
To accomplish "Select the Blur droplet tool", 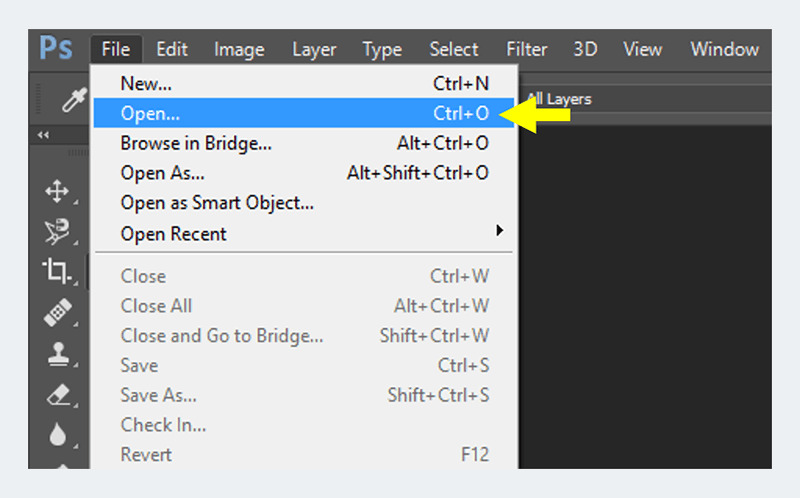I will click(58, 435).
